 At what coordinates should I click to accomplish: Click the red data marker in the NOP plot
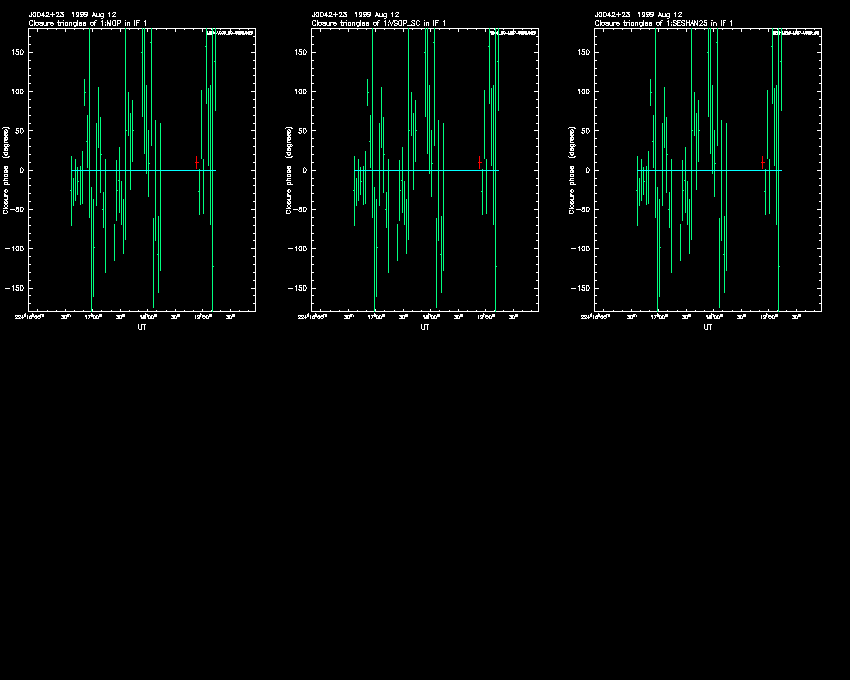click(x=196, y=162)
